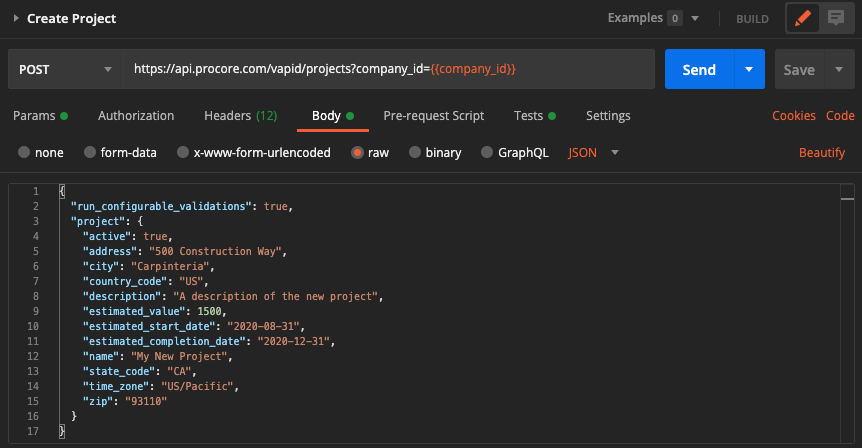The width and height of the screenshot is (862, 448).
Task: Click the "run_configurable_validations" key
Action: pyautogui.click(x=161, y=206)
